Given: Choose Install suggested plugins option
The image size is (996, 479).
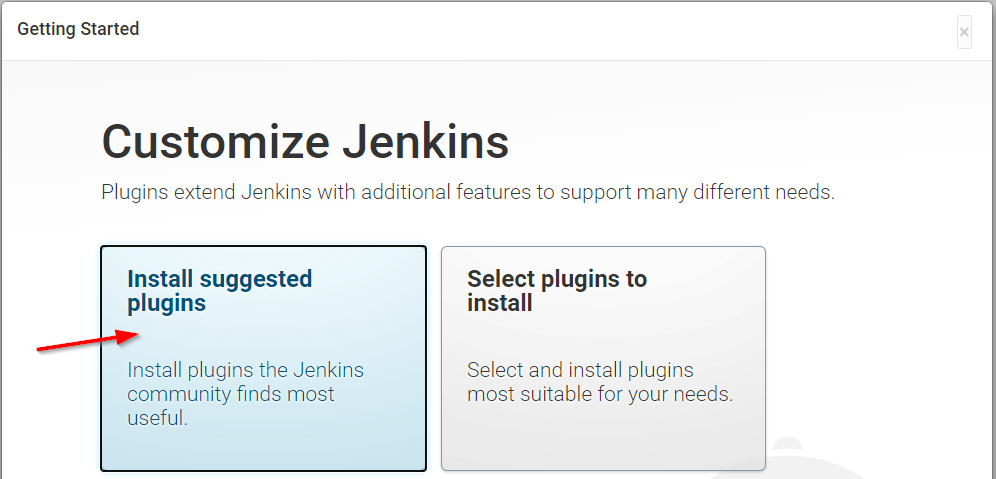Looking at the screenshot, I should [263, 358].
